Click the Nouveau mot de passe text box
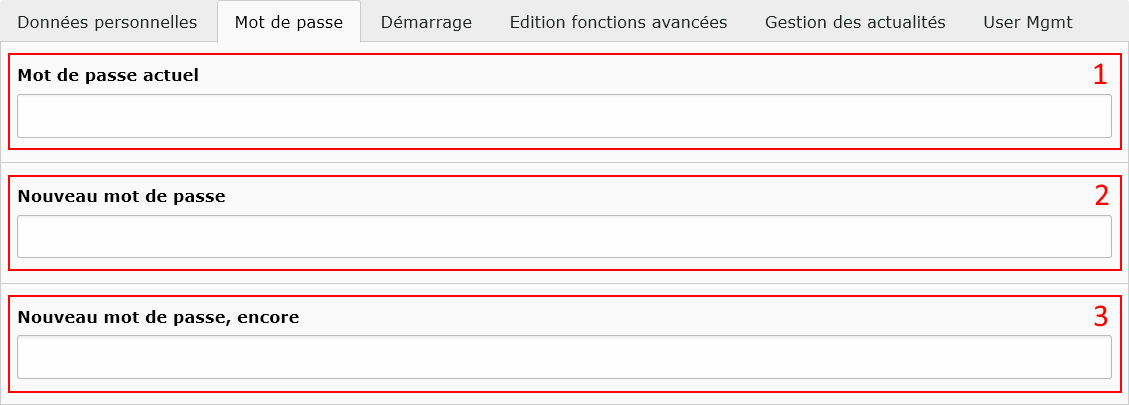This screenshot has width=1129, height=405. [564, 237]
